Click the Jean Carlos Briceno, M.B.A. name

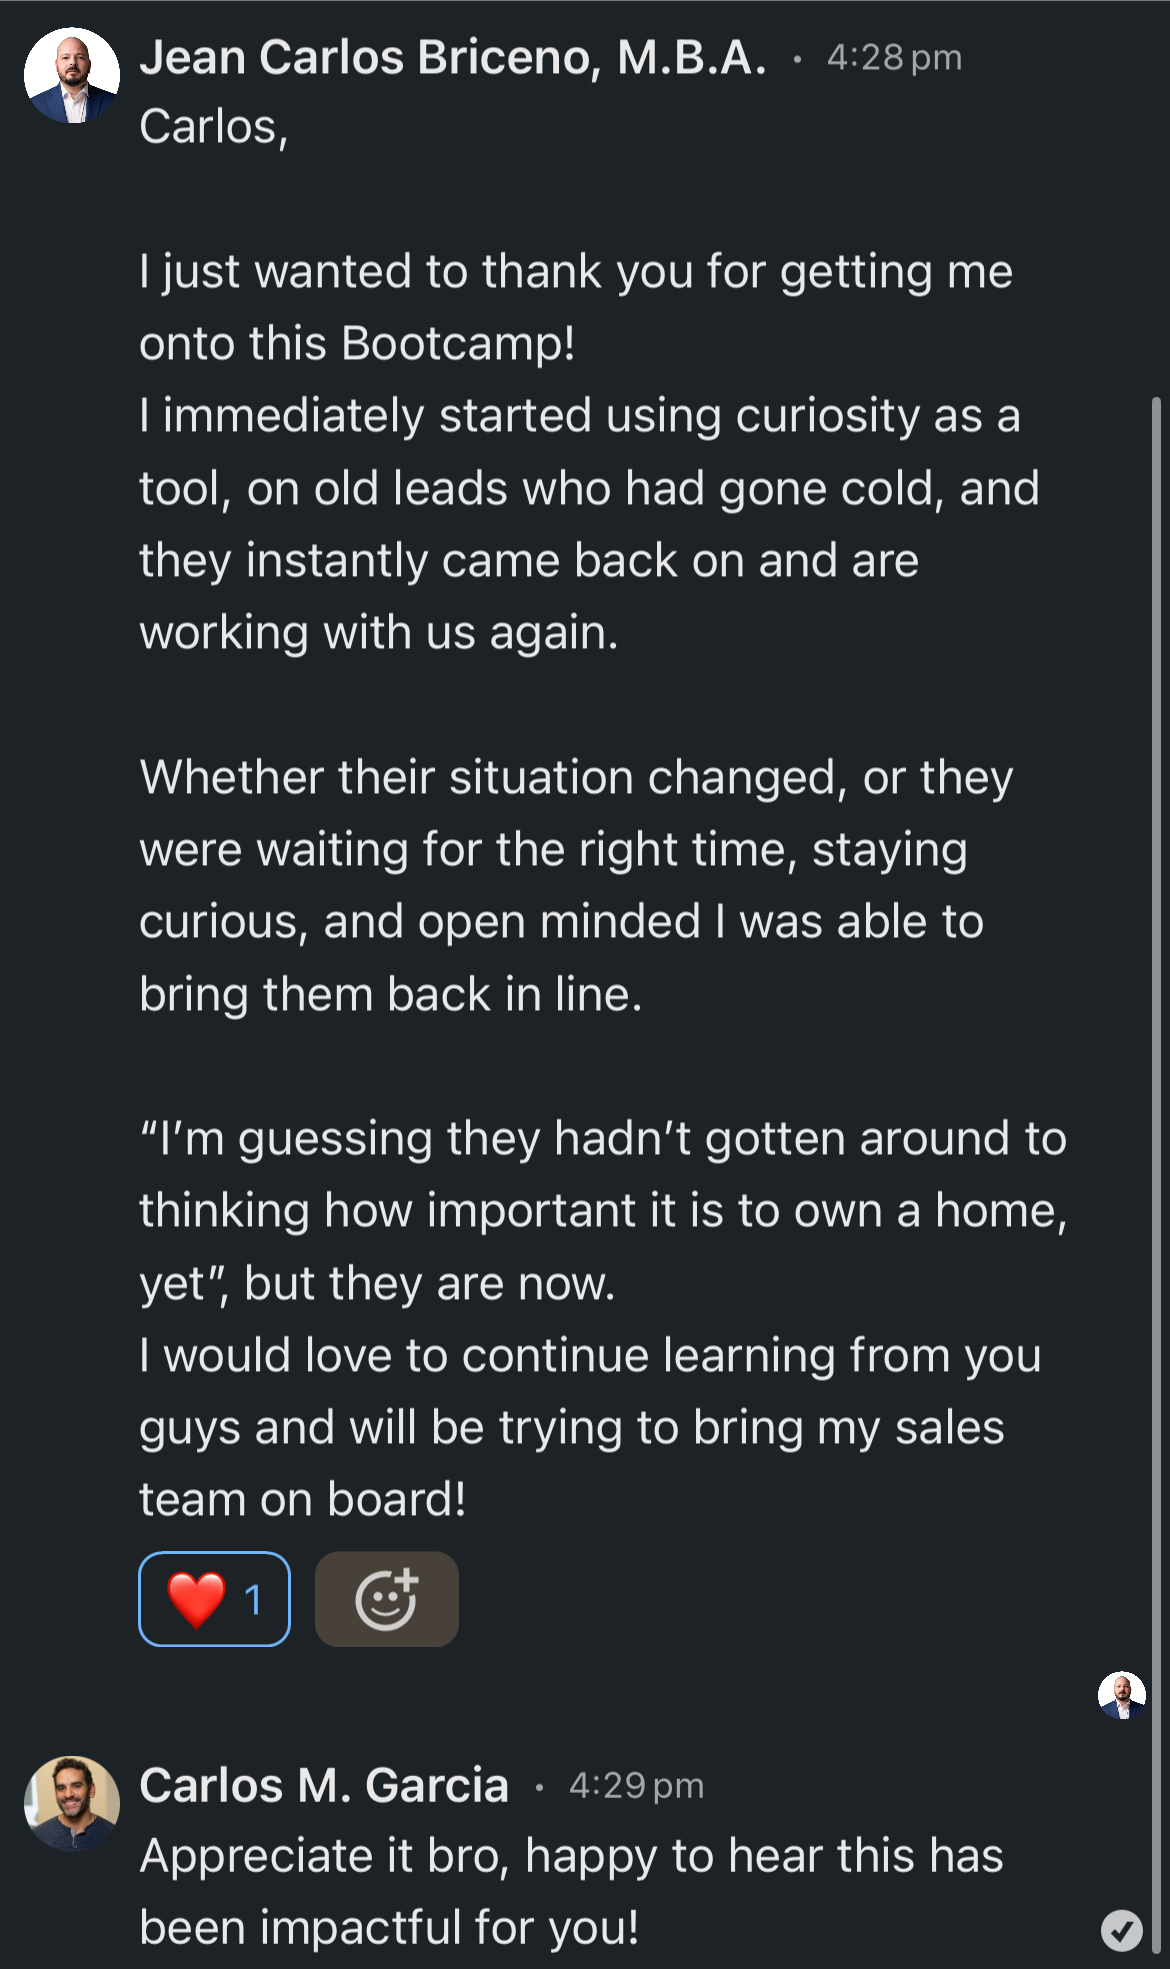coord(453,58)
